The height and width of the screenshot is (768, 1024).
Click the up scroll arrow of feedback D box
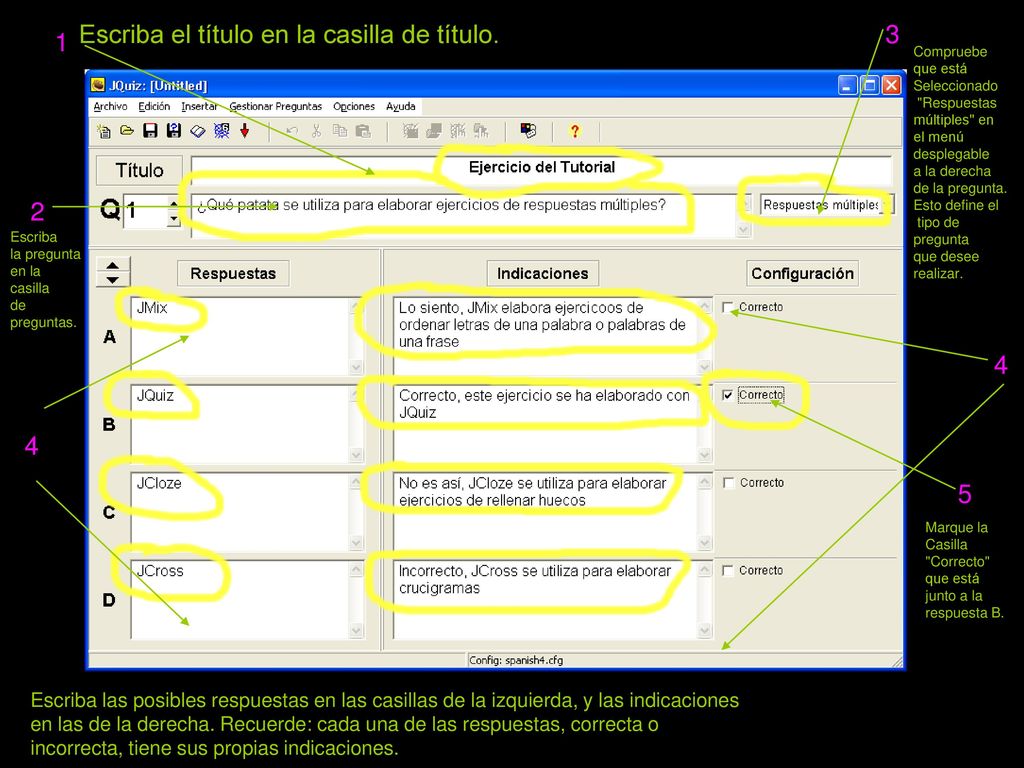(x=705, y=569)
